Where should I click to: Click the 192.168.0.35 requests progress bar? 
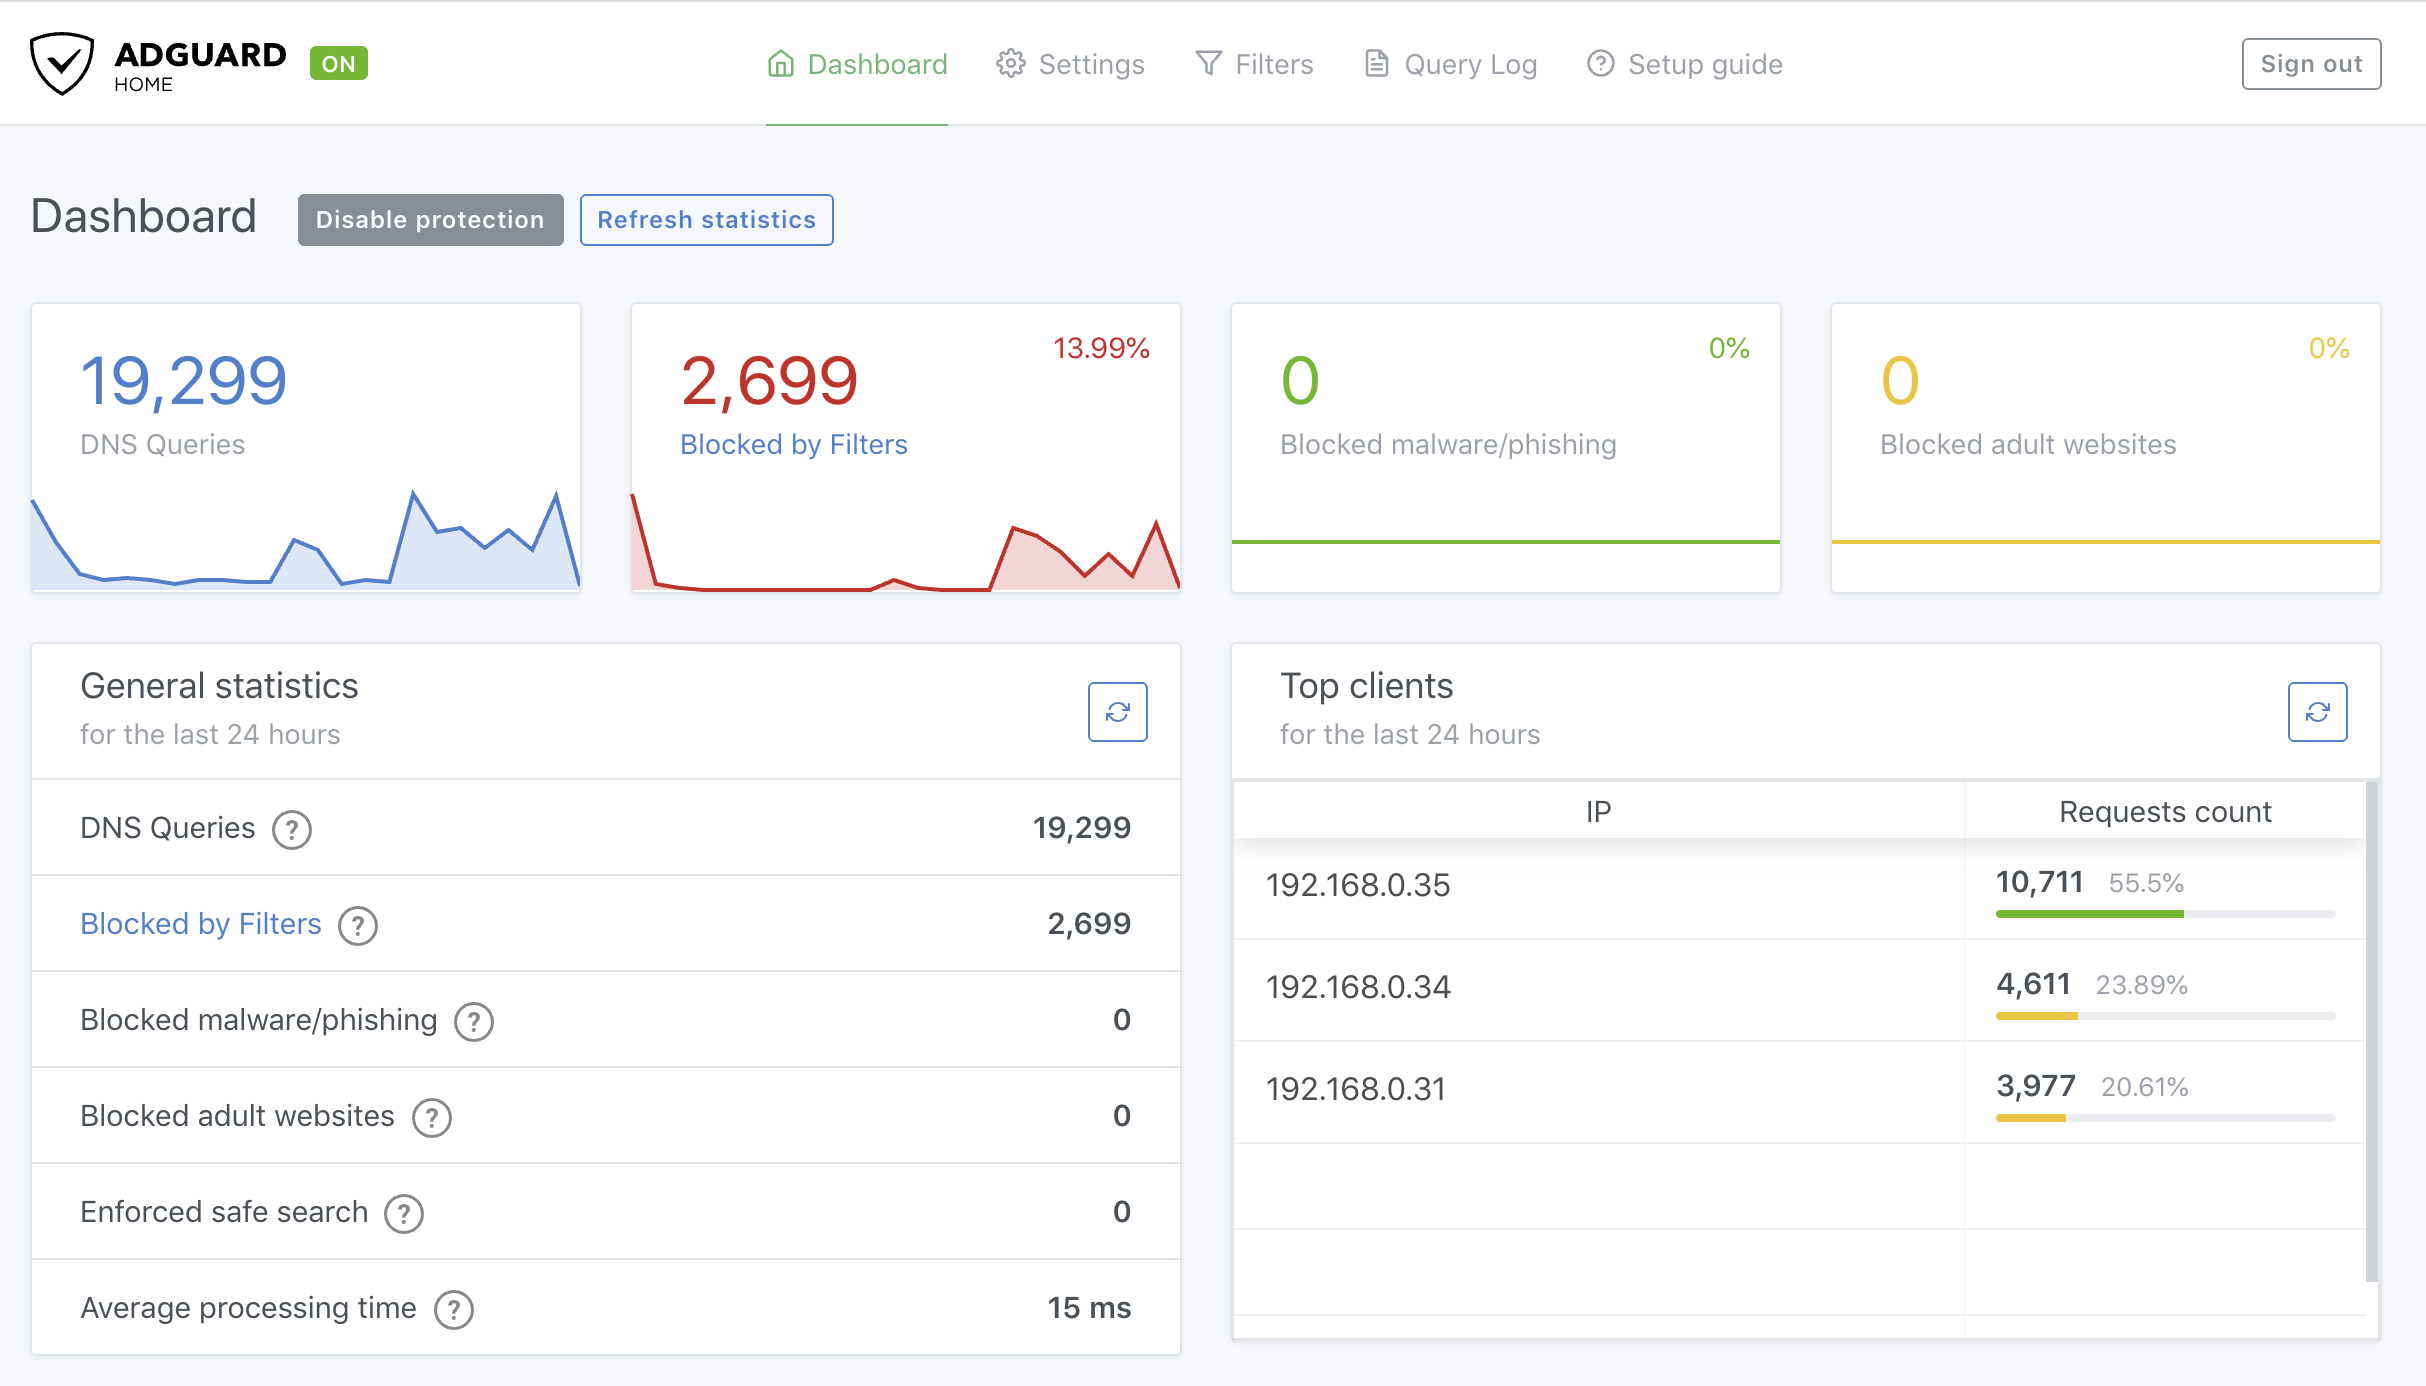2164,914
